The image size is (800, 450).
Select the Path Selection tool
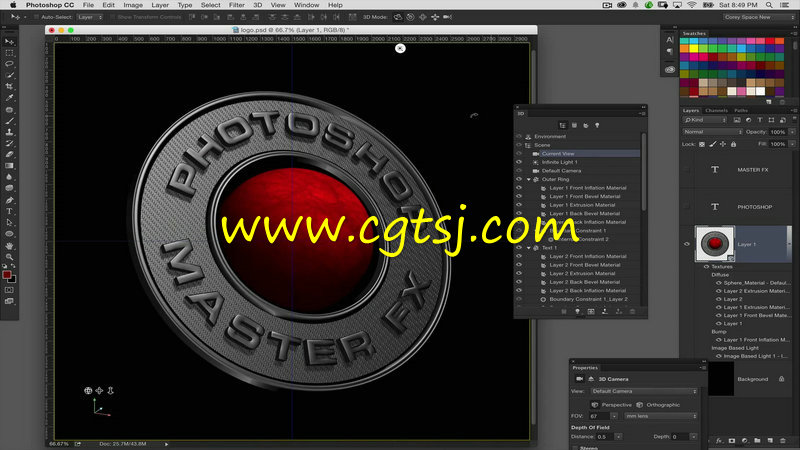(x=9, y=222)
